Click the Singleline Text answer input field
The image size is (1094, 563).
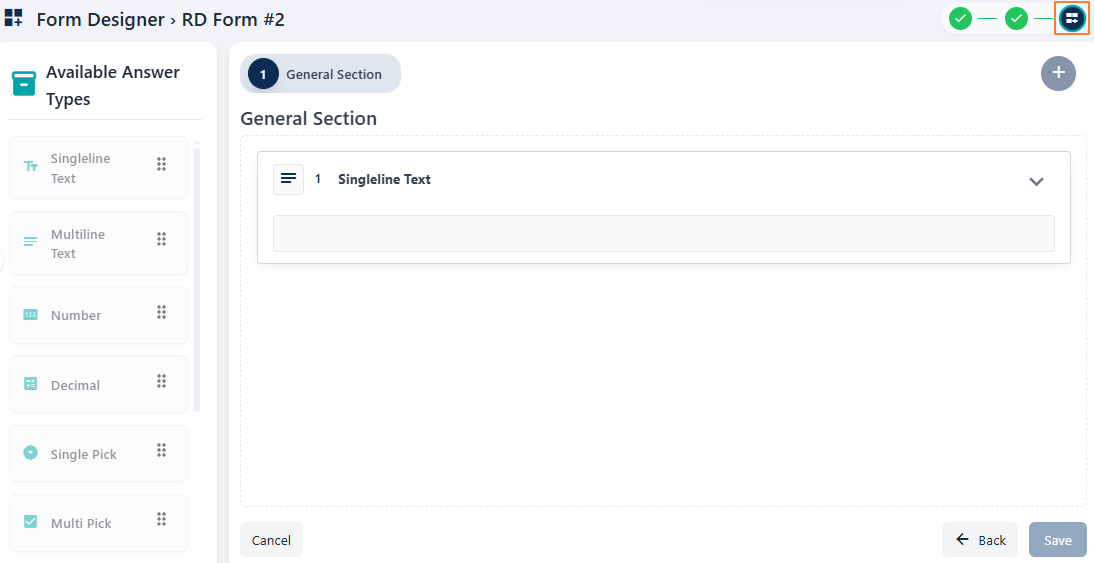pos(663,233)
